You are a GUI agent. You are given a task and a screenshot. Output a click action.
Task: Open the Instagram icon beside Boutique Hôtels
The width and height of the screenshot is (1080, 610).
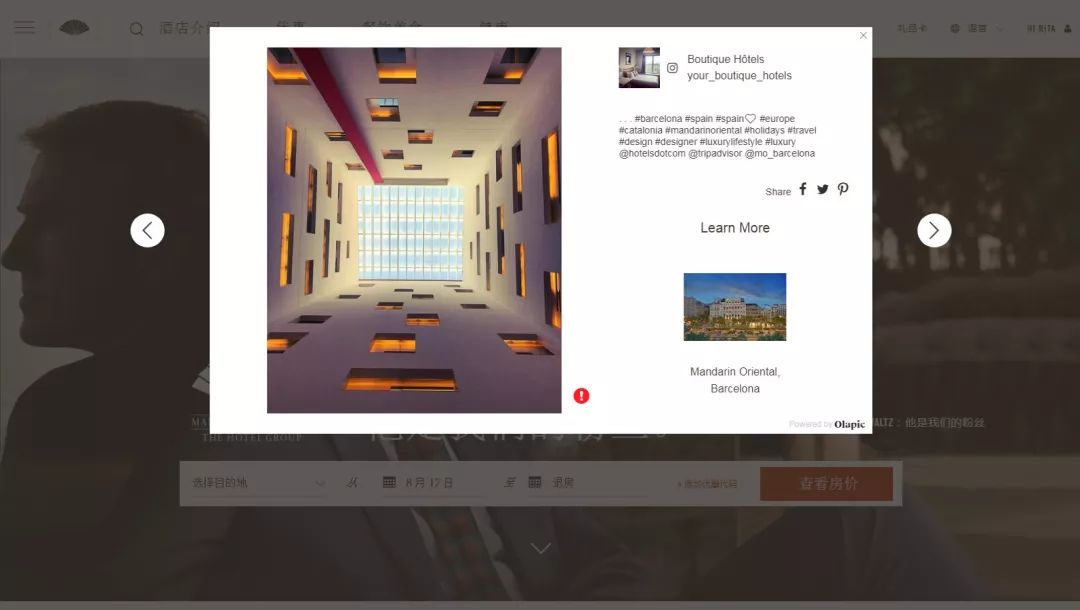point(672,68)
